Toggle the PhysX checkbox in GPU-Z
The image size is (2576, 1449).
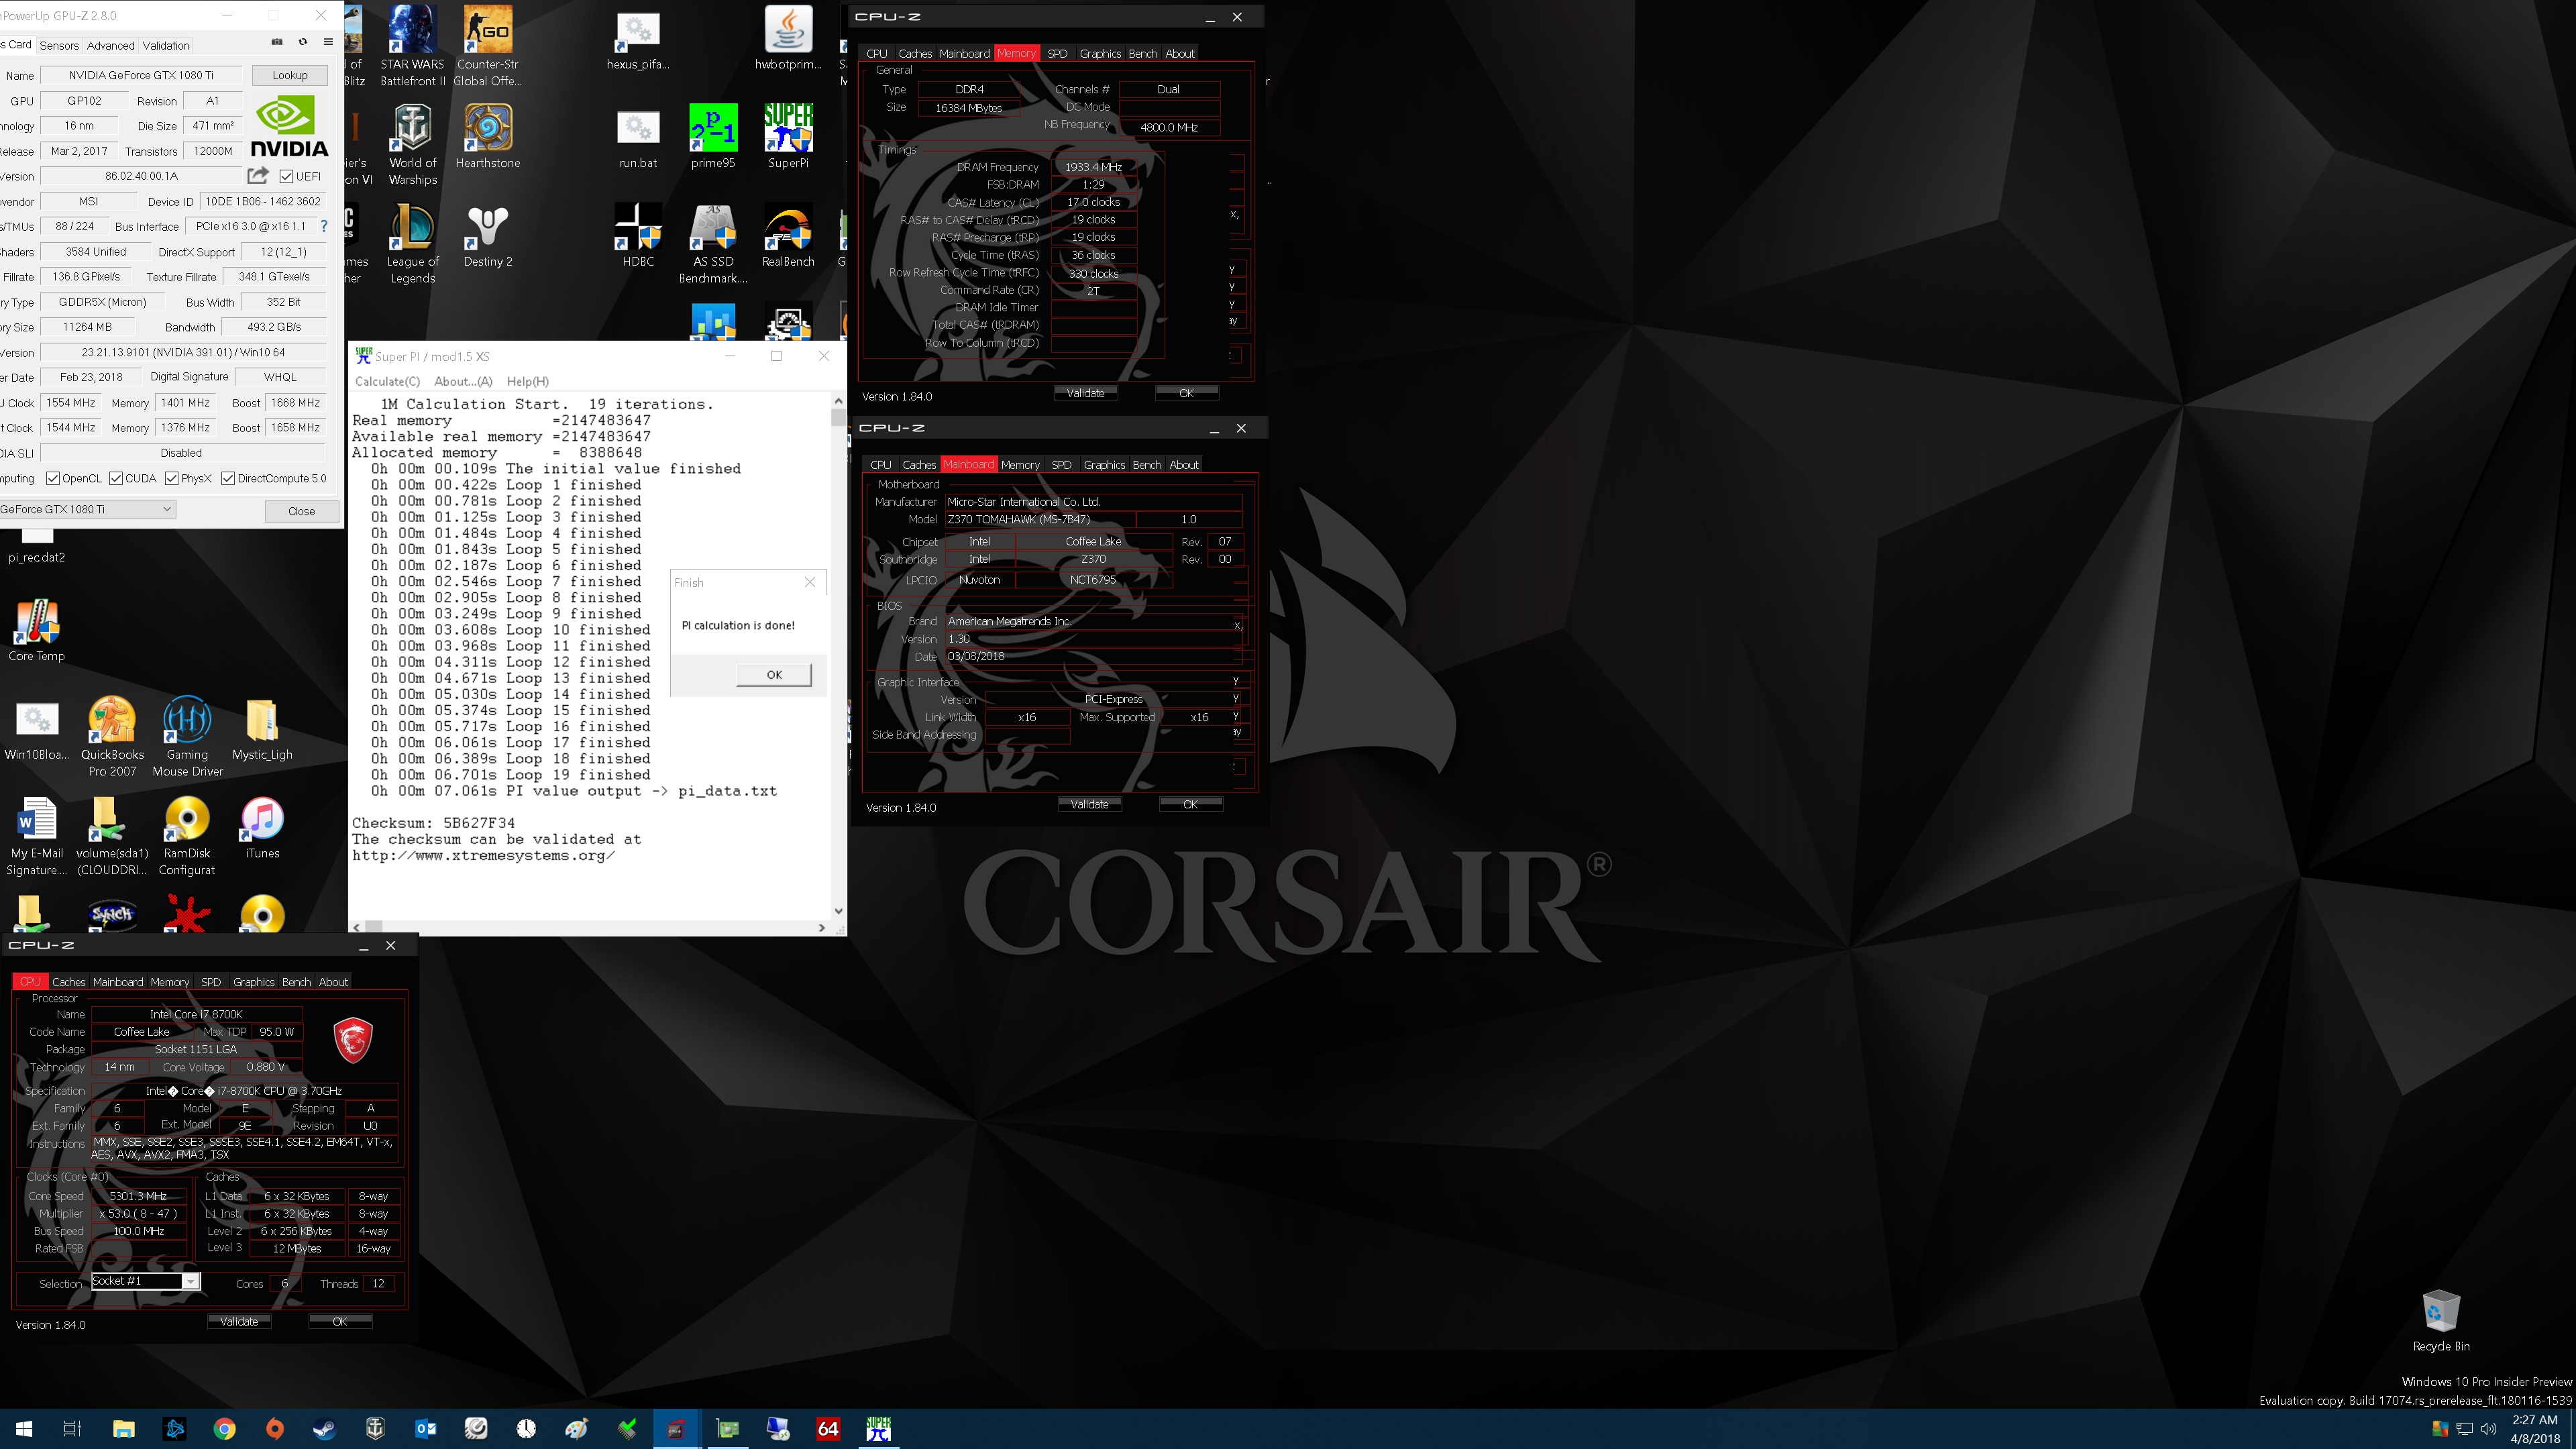tap(172, 478)
